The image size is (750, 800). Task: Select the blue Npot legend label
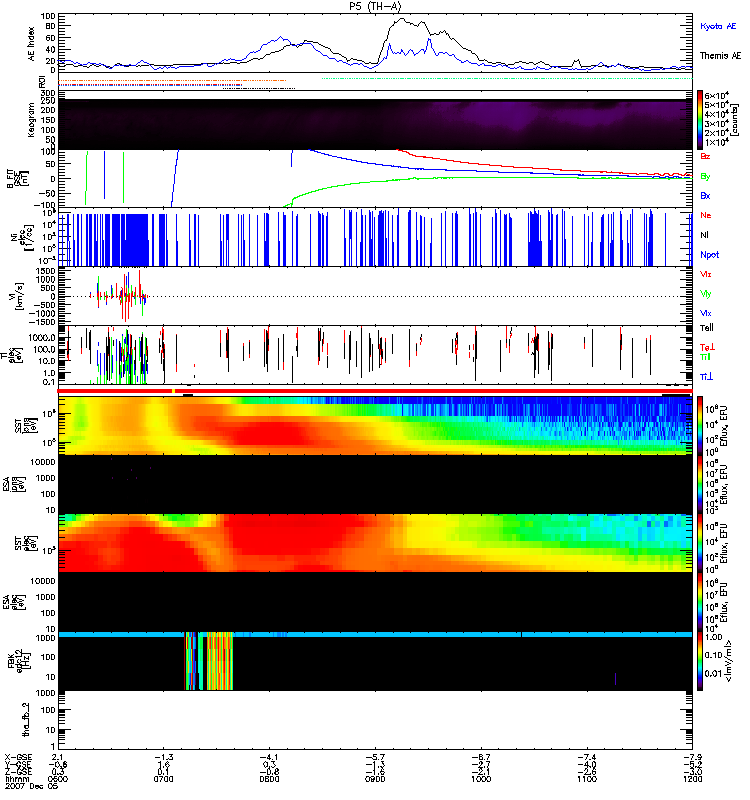[x=710, y=255]
